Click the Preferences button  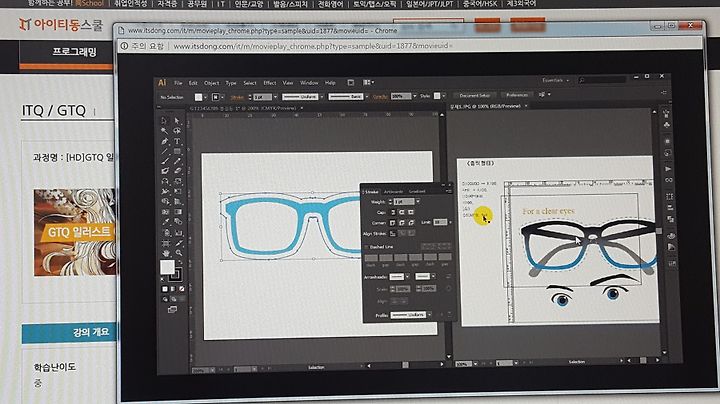(517, 95)
